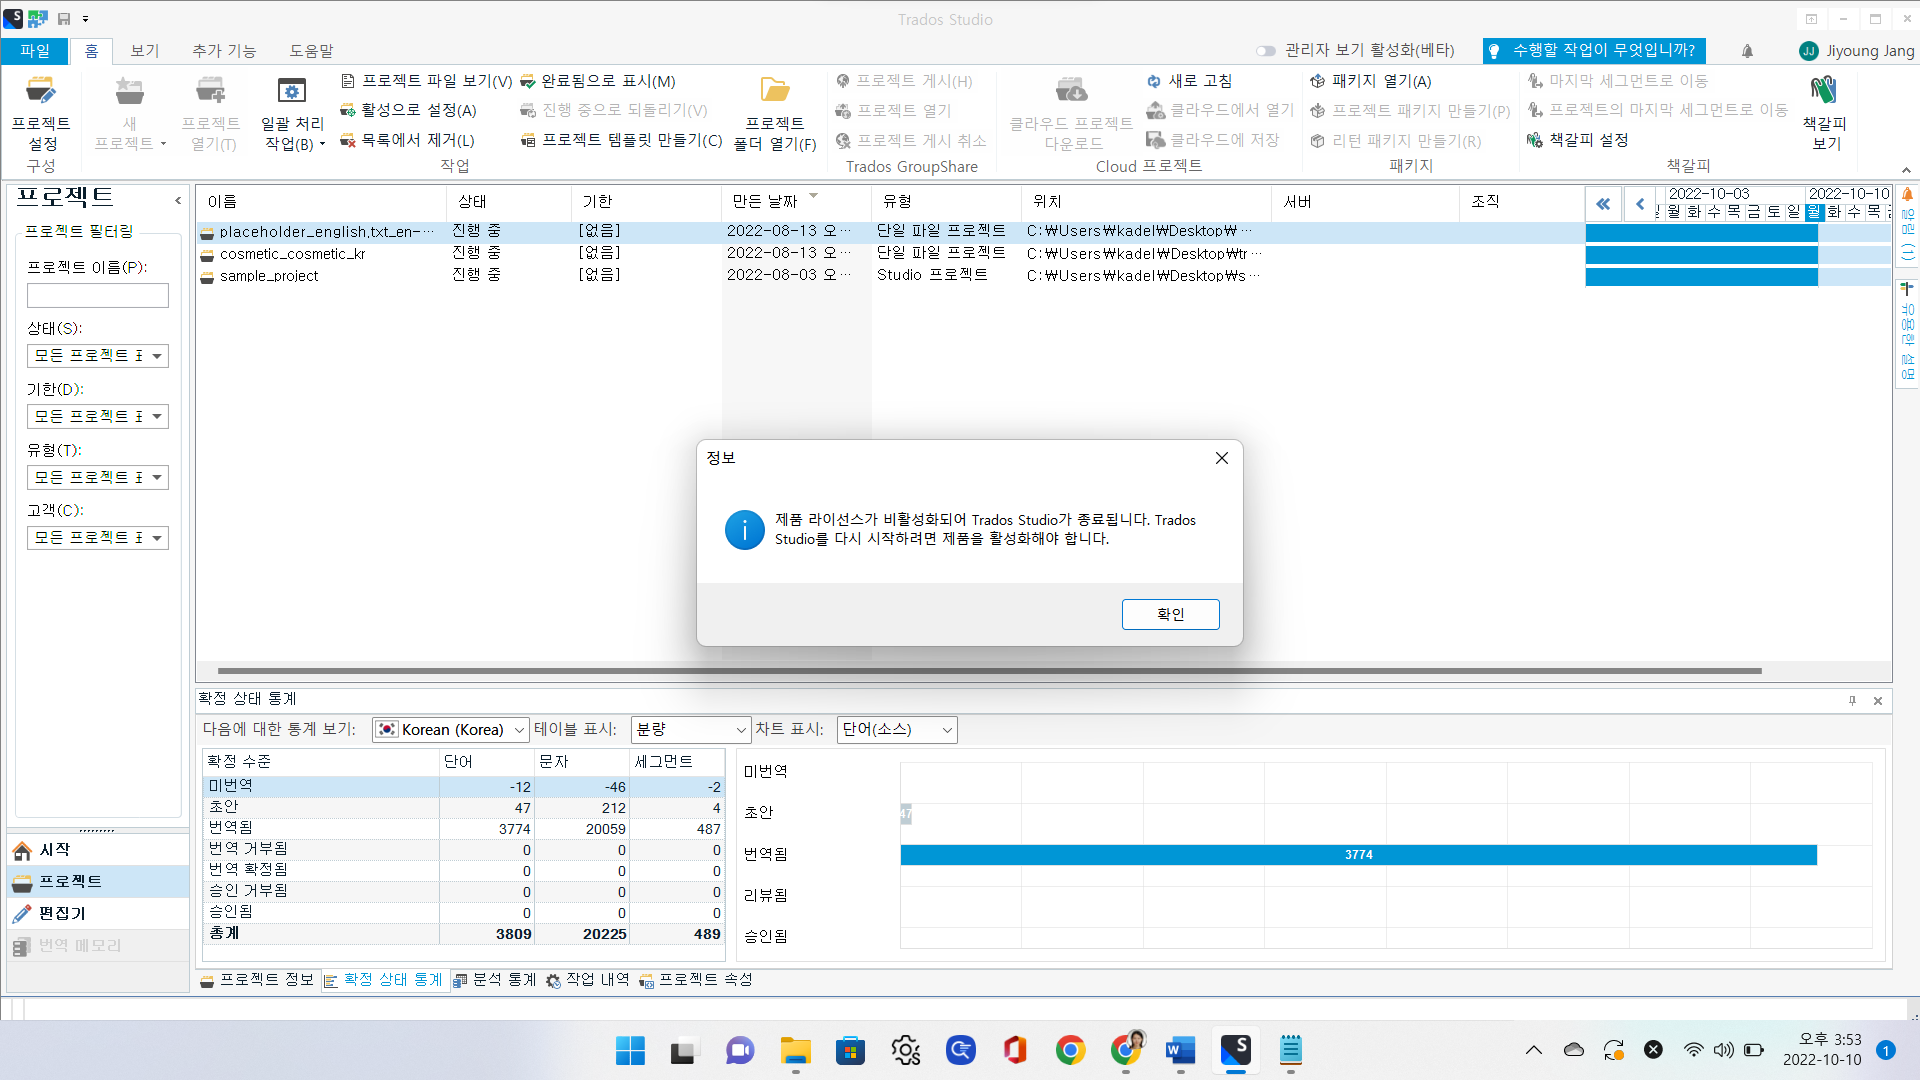Click the Trados Studio taskbar icon

(x=1235, y=1051)
